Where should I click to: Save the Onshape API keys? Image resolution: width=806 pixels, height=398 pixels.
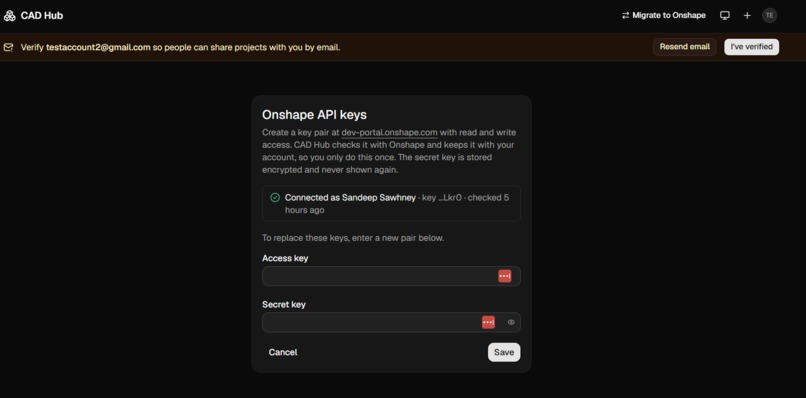point(504,352)
